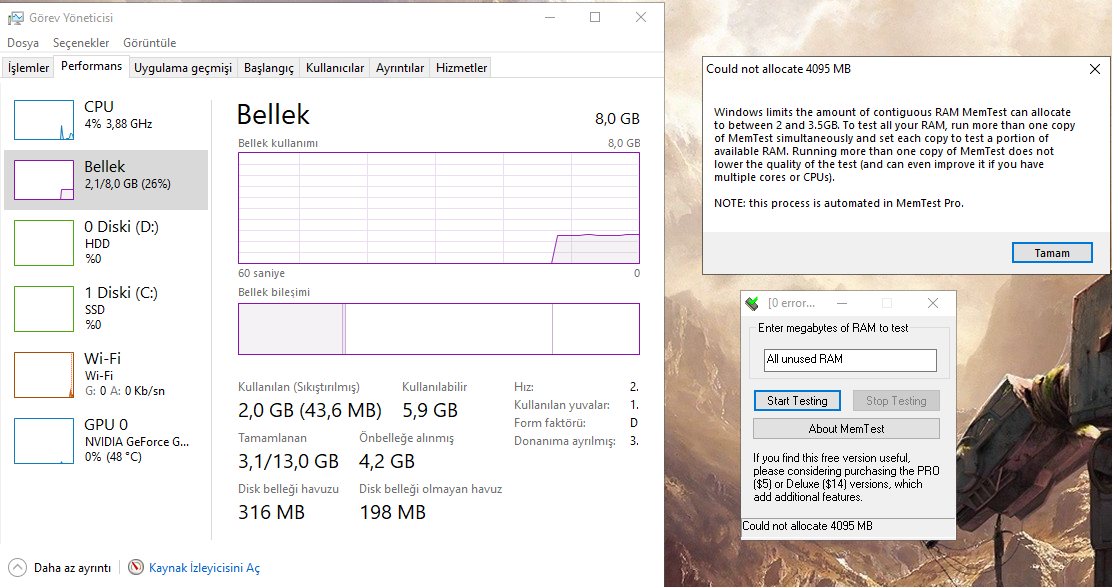Image resolution: width=1112 pixels, height=587 pixels.
Task: Click the Tamam button in error dialog
Action: [1052, 253]
